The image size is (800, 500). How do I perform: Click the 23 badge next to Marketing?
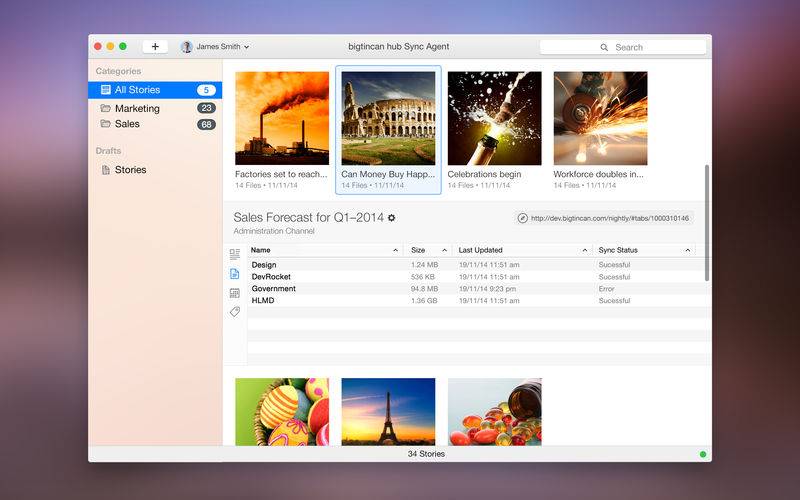206,108
